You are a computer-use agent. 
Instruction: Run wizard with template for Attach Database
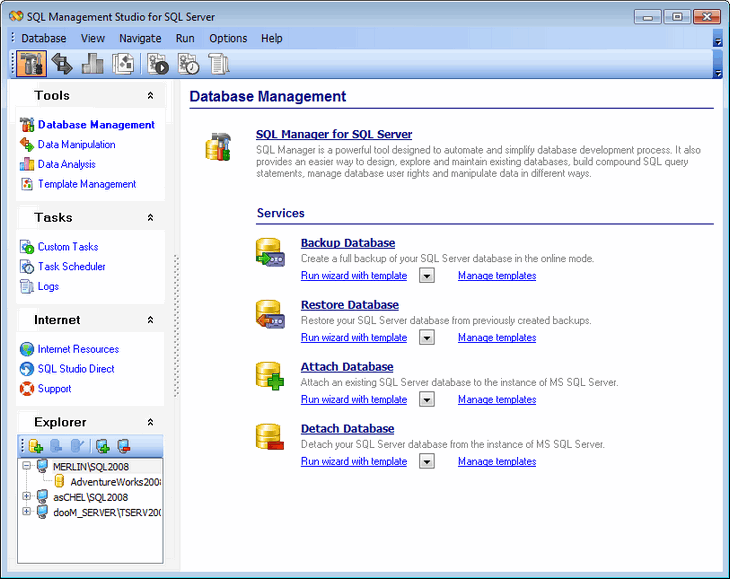[354, 399]
